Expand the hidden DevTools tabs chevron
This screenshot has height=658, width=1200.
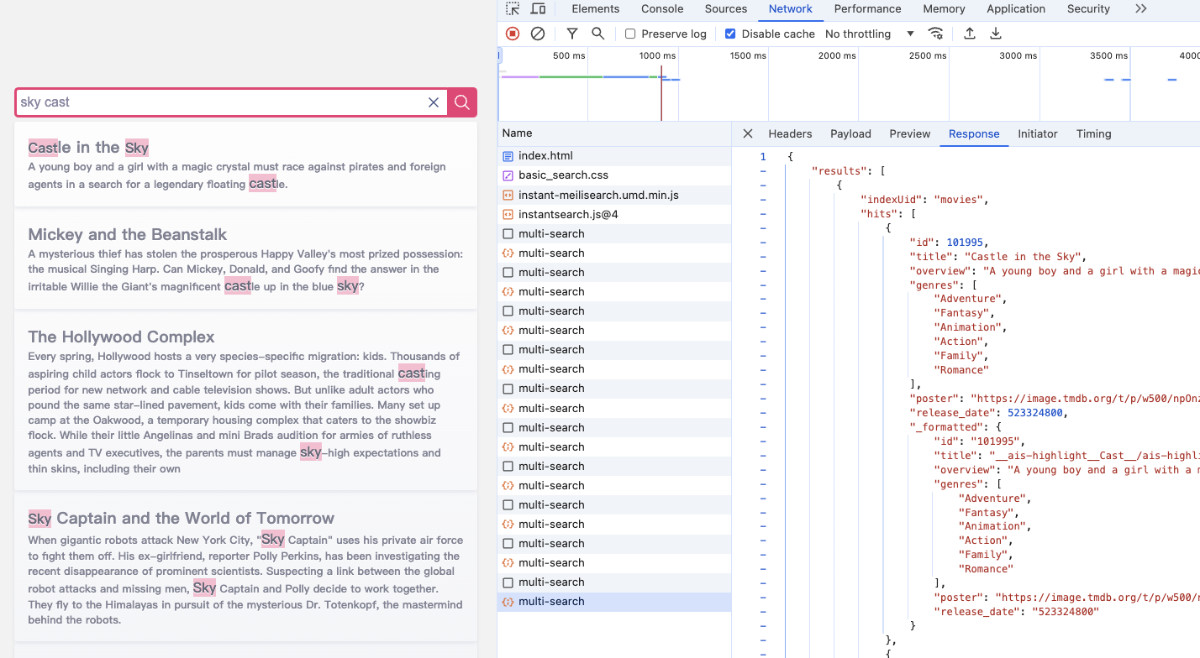(1141, 9)
